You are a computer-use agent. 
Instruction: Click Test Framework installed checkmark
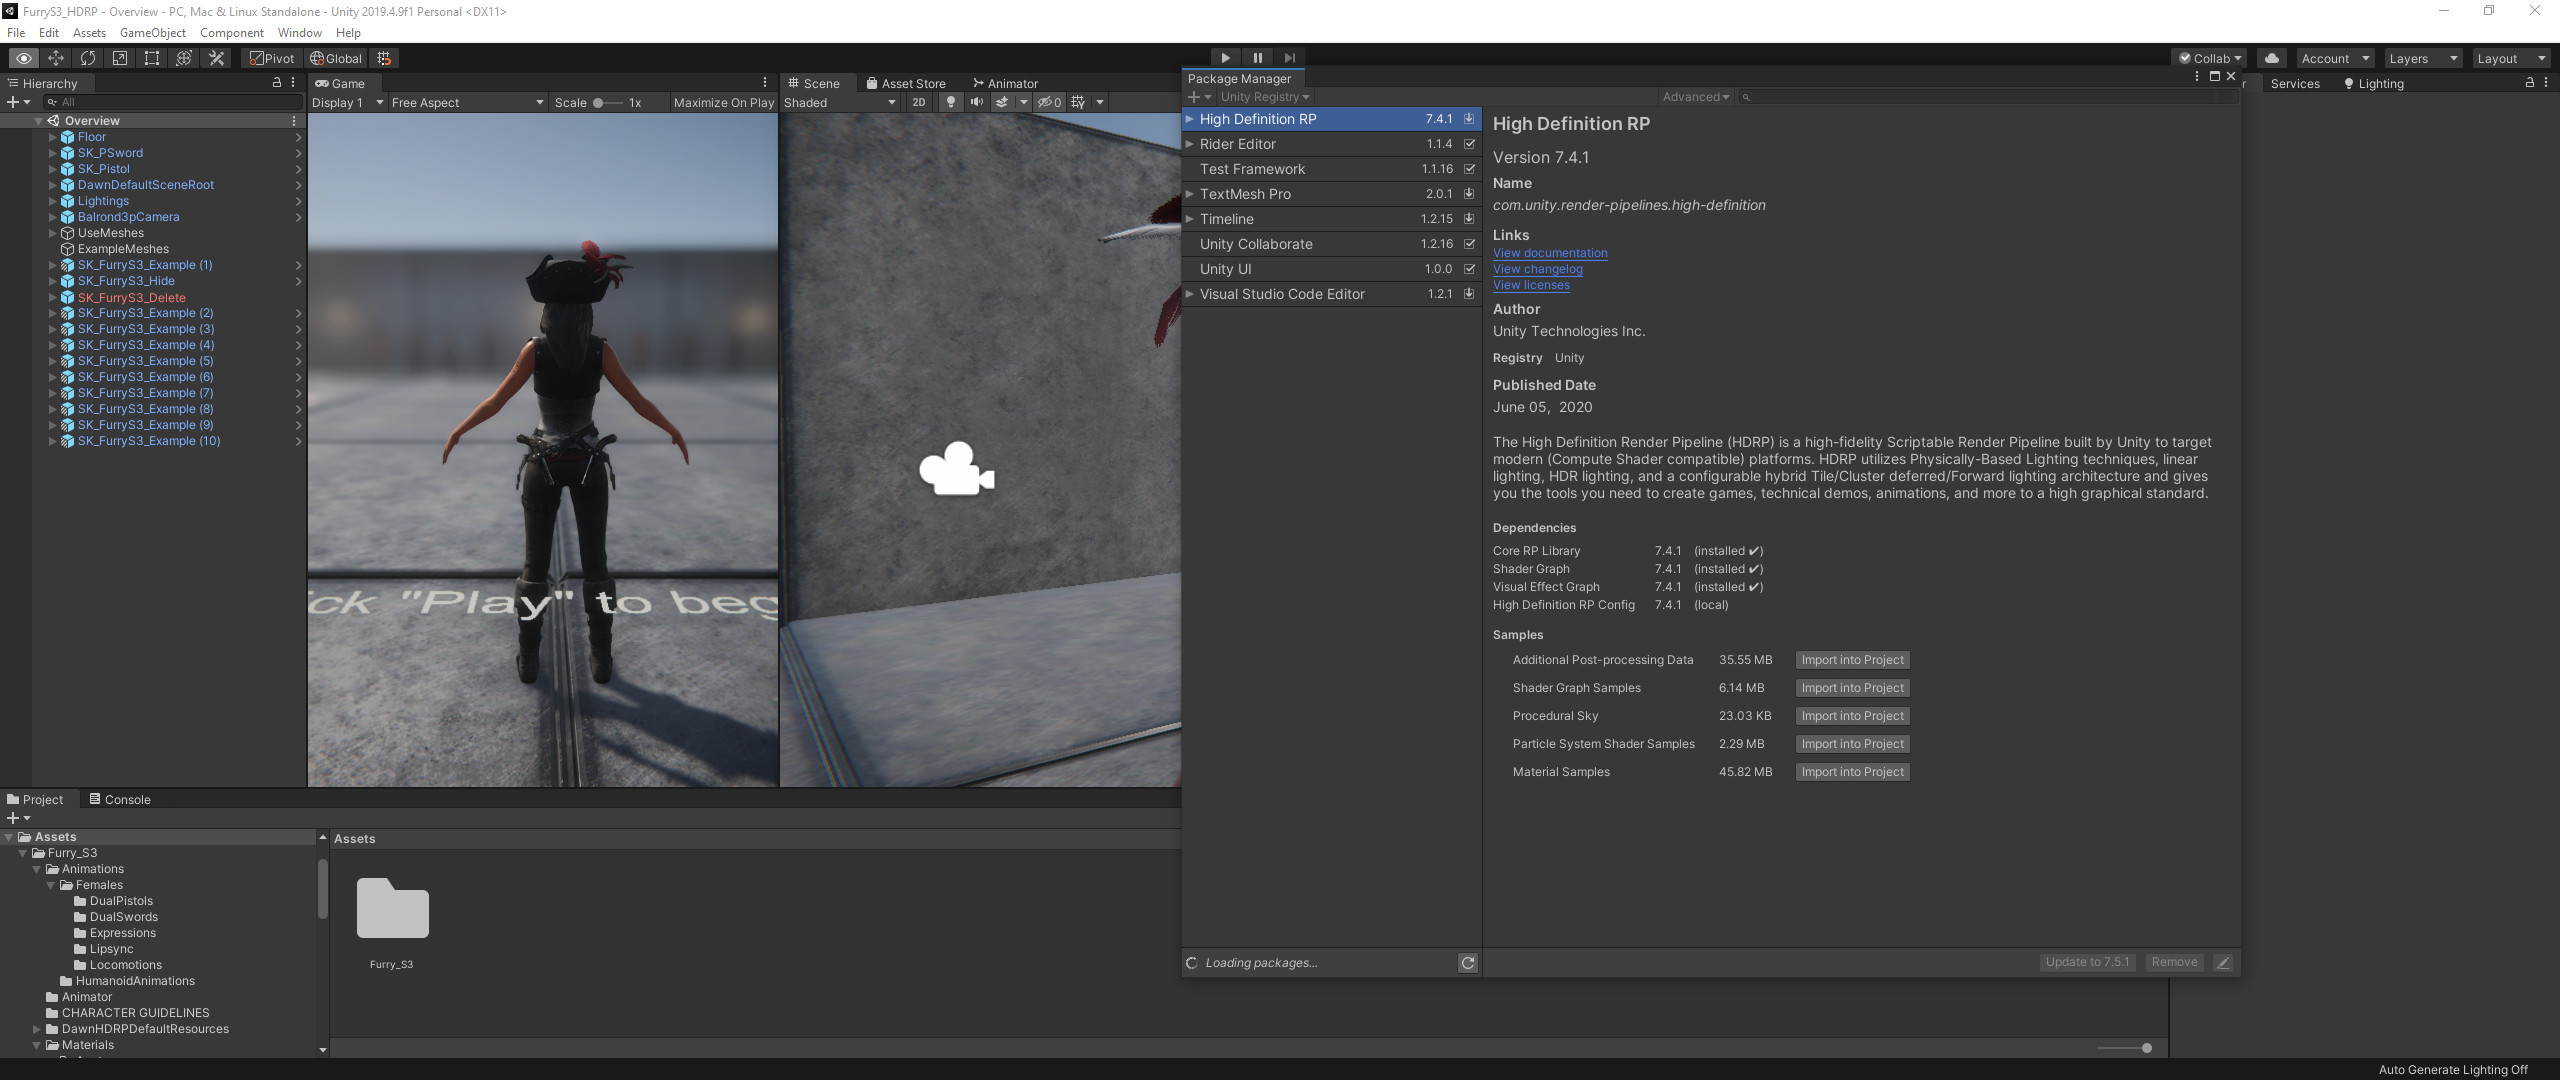click(x=1469, y=169)
